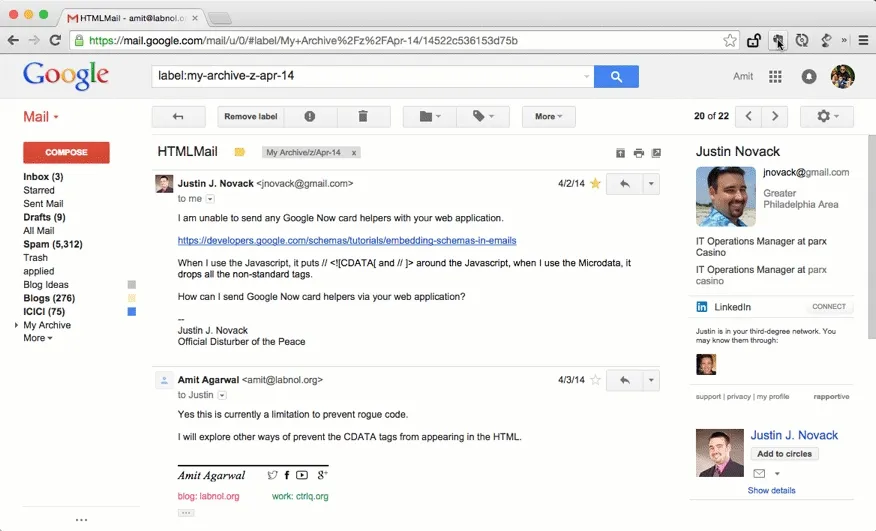Click LinkedIn CONNECT button
The image size is (876, 531).
click(829, 306)
